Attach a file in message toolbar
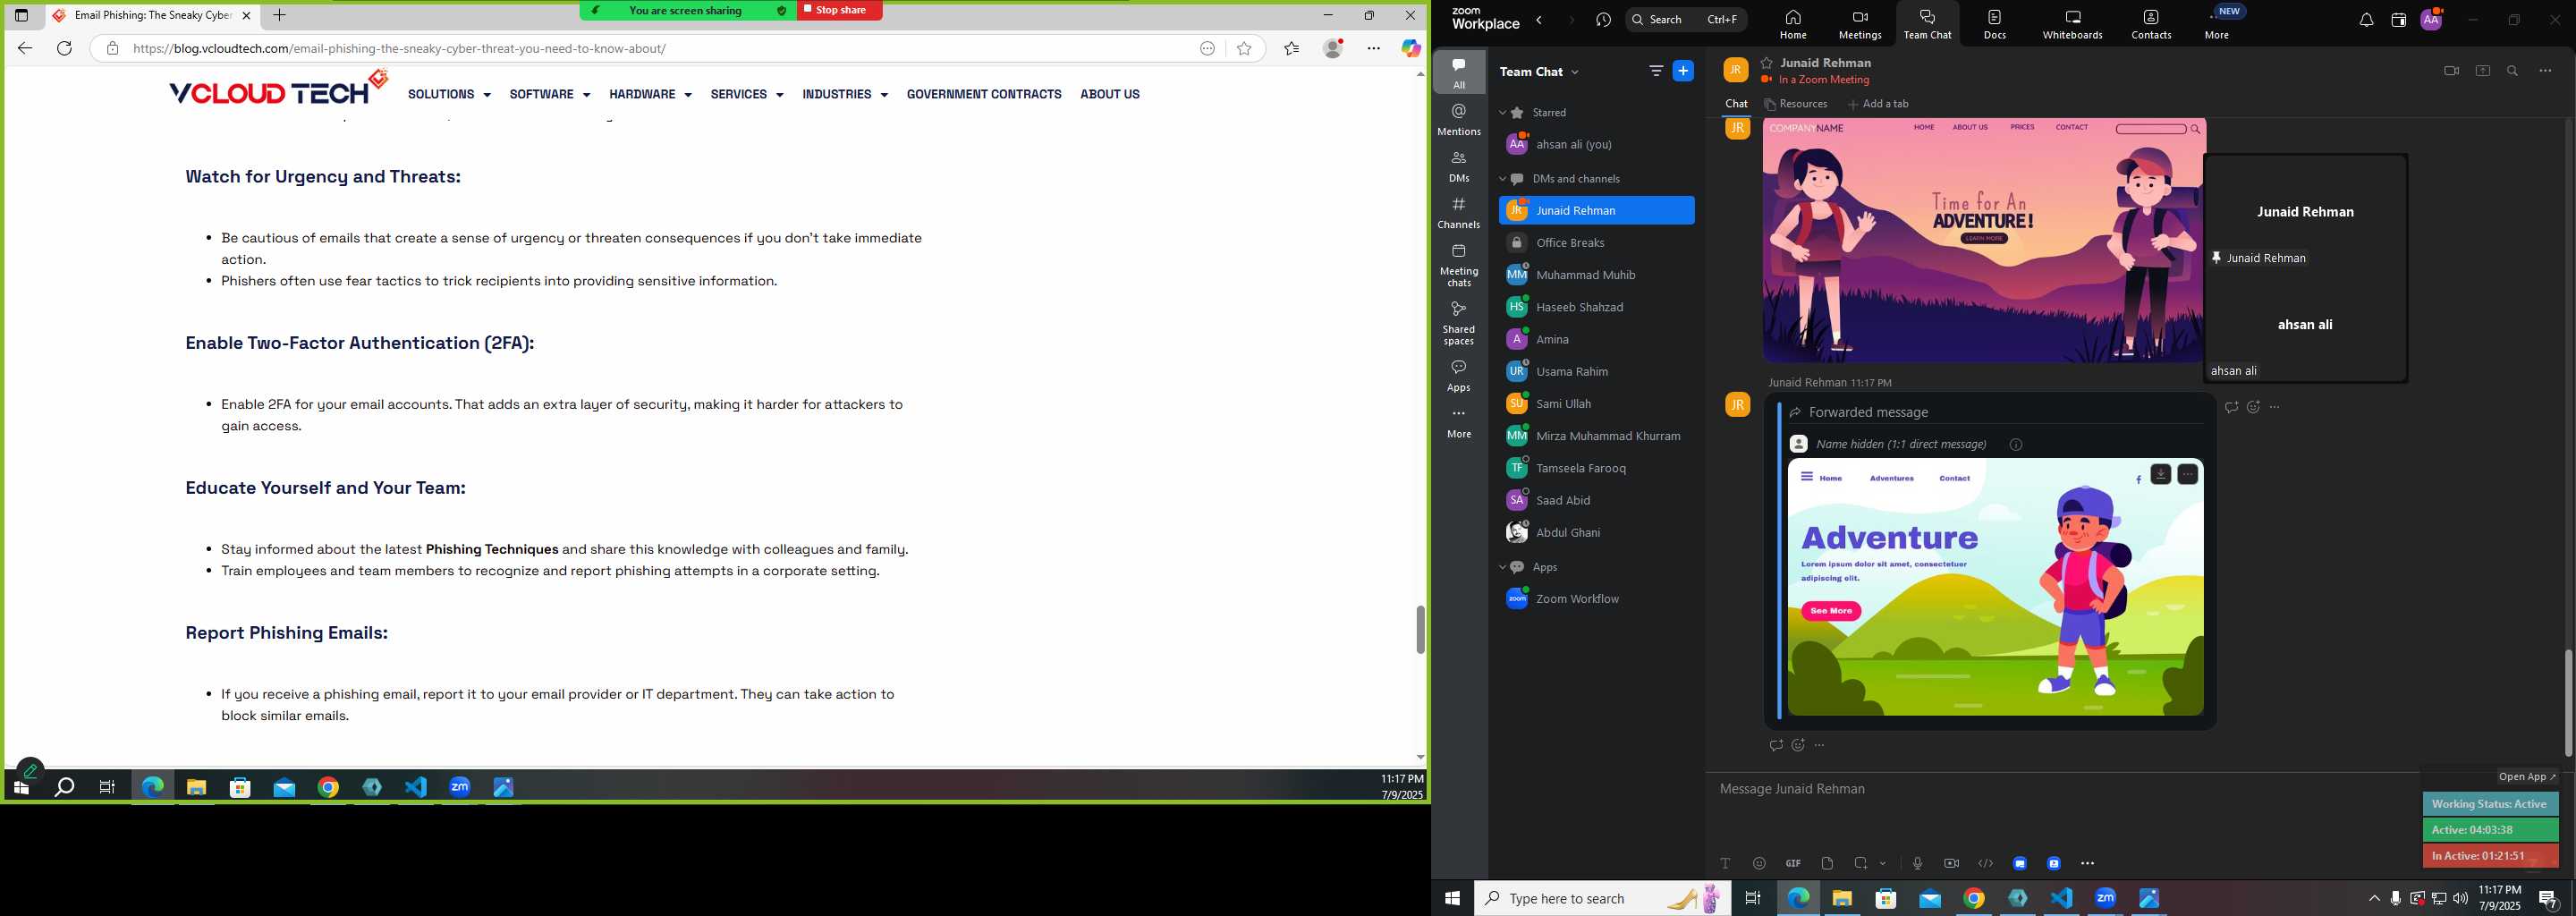 (1827, 863)
